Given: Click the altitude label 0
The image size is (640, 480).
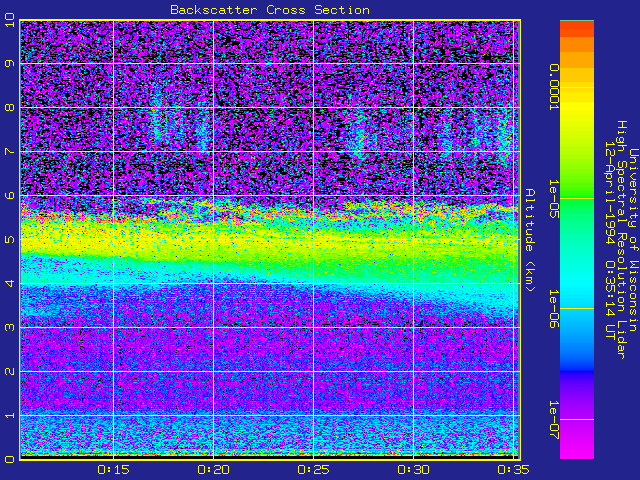Looking at the screenshot, I should 9,459.
